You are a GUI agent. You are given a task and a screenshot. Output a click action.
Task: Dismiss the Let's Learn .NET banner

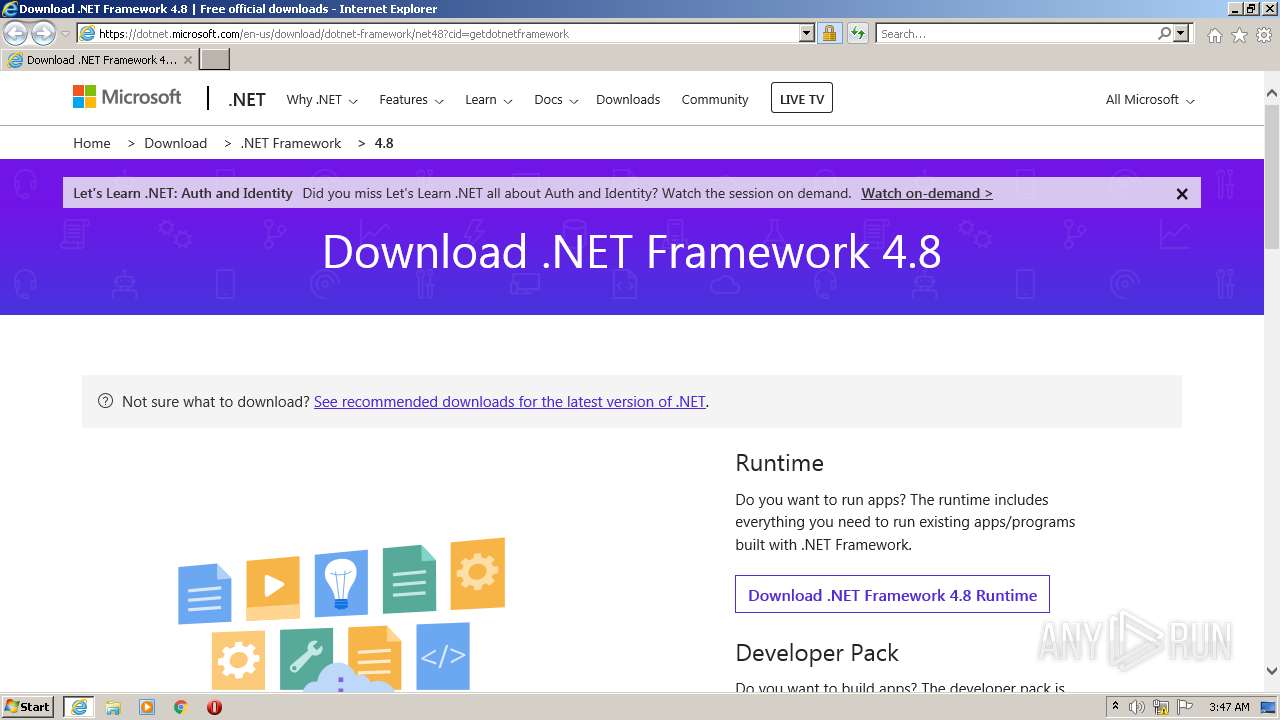[x=1182, y=194]
